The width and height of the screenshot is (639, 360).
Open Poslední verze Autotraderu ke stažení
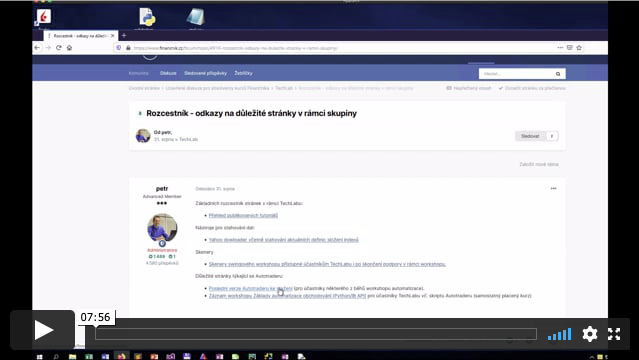click(251, 288)
